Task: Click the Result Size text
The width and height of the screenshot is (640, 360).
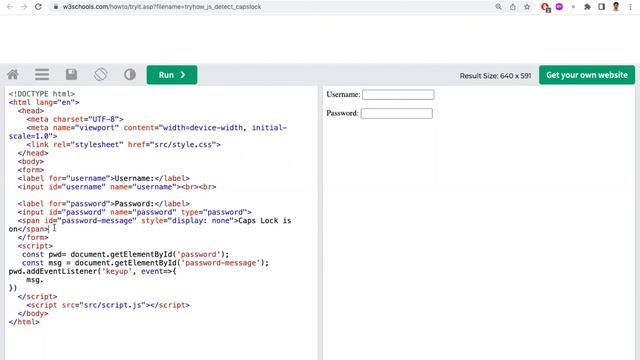Action: (x=496, y=76)
